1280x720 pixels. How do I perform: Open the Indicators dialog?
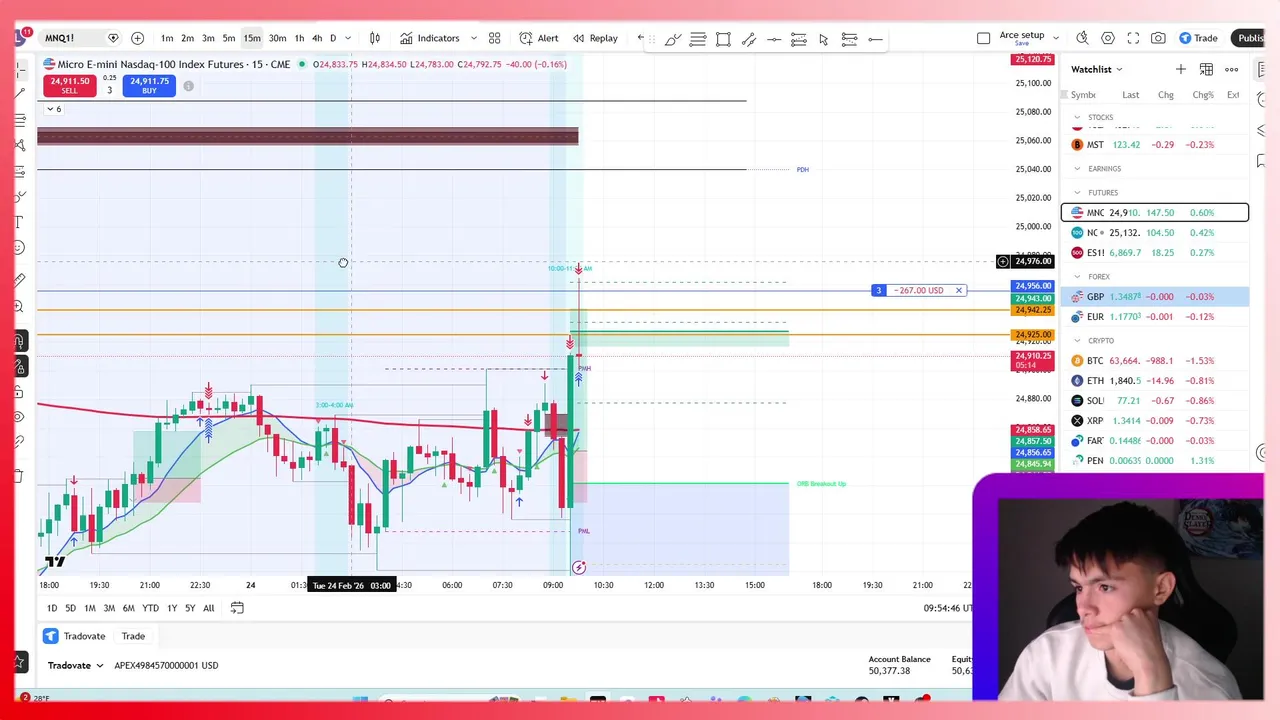(430, 38)
